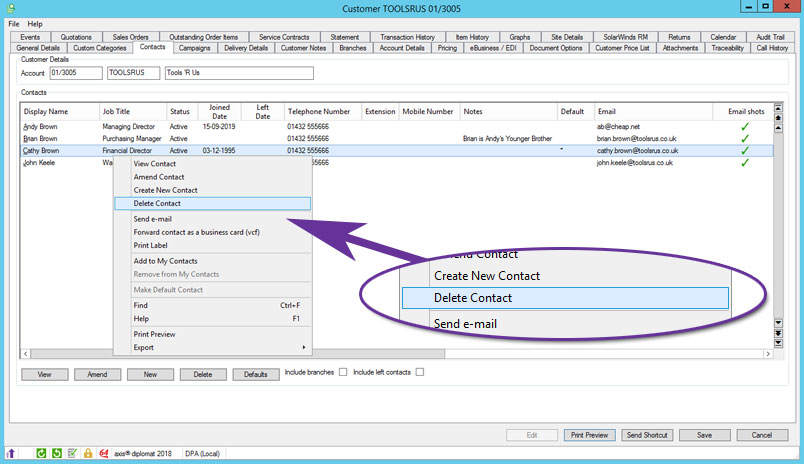Click the View button below contacts list
Image resolution: width=804 pixels, height=464 pixels.
pos(45,375)
